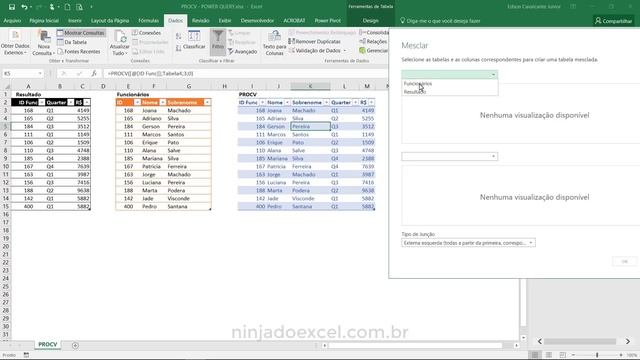Viewport: 640px width, 360px height.
Task: Open the Power Pivot tab
Action: [327, 20]
